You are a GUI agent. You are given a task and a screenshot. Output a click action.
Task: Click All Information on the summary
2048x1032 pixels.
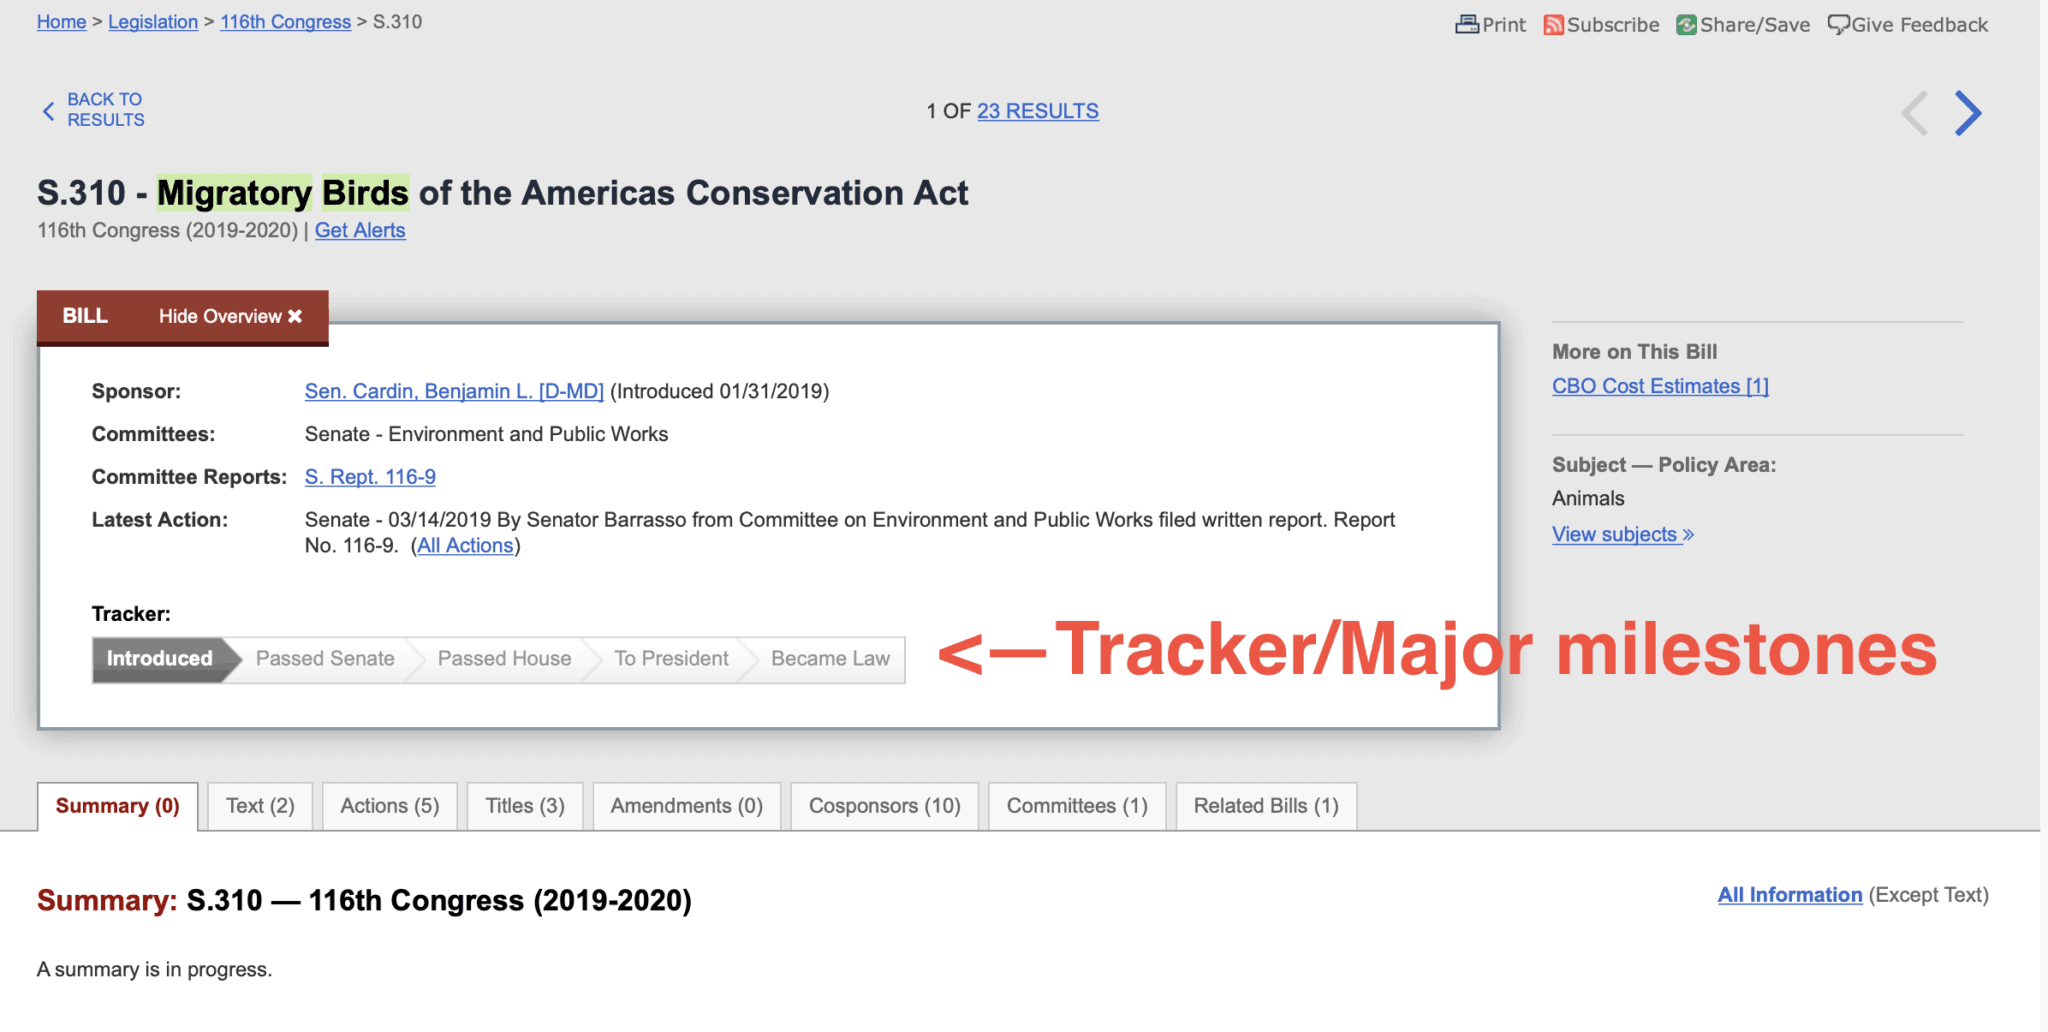(1789, 895)
